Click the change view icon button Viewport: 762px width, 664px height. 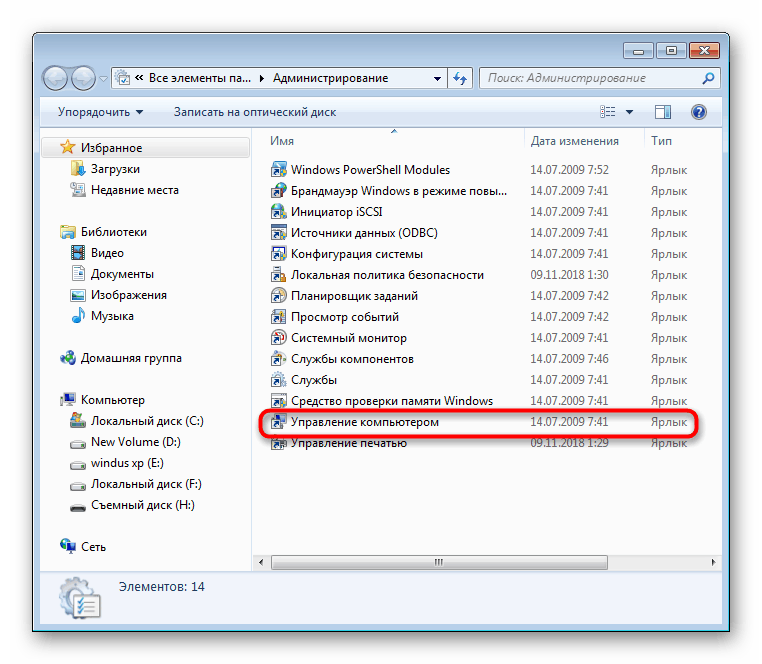608,112
